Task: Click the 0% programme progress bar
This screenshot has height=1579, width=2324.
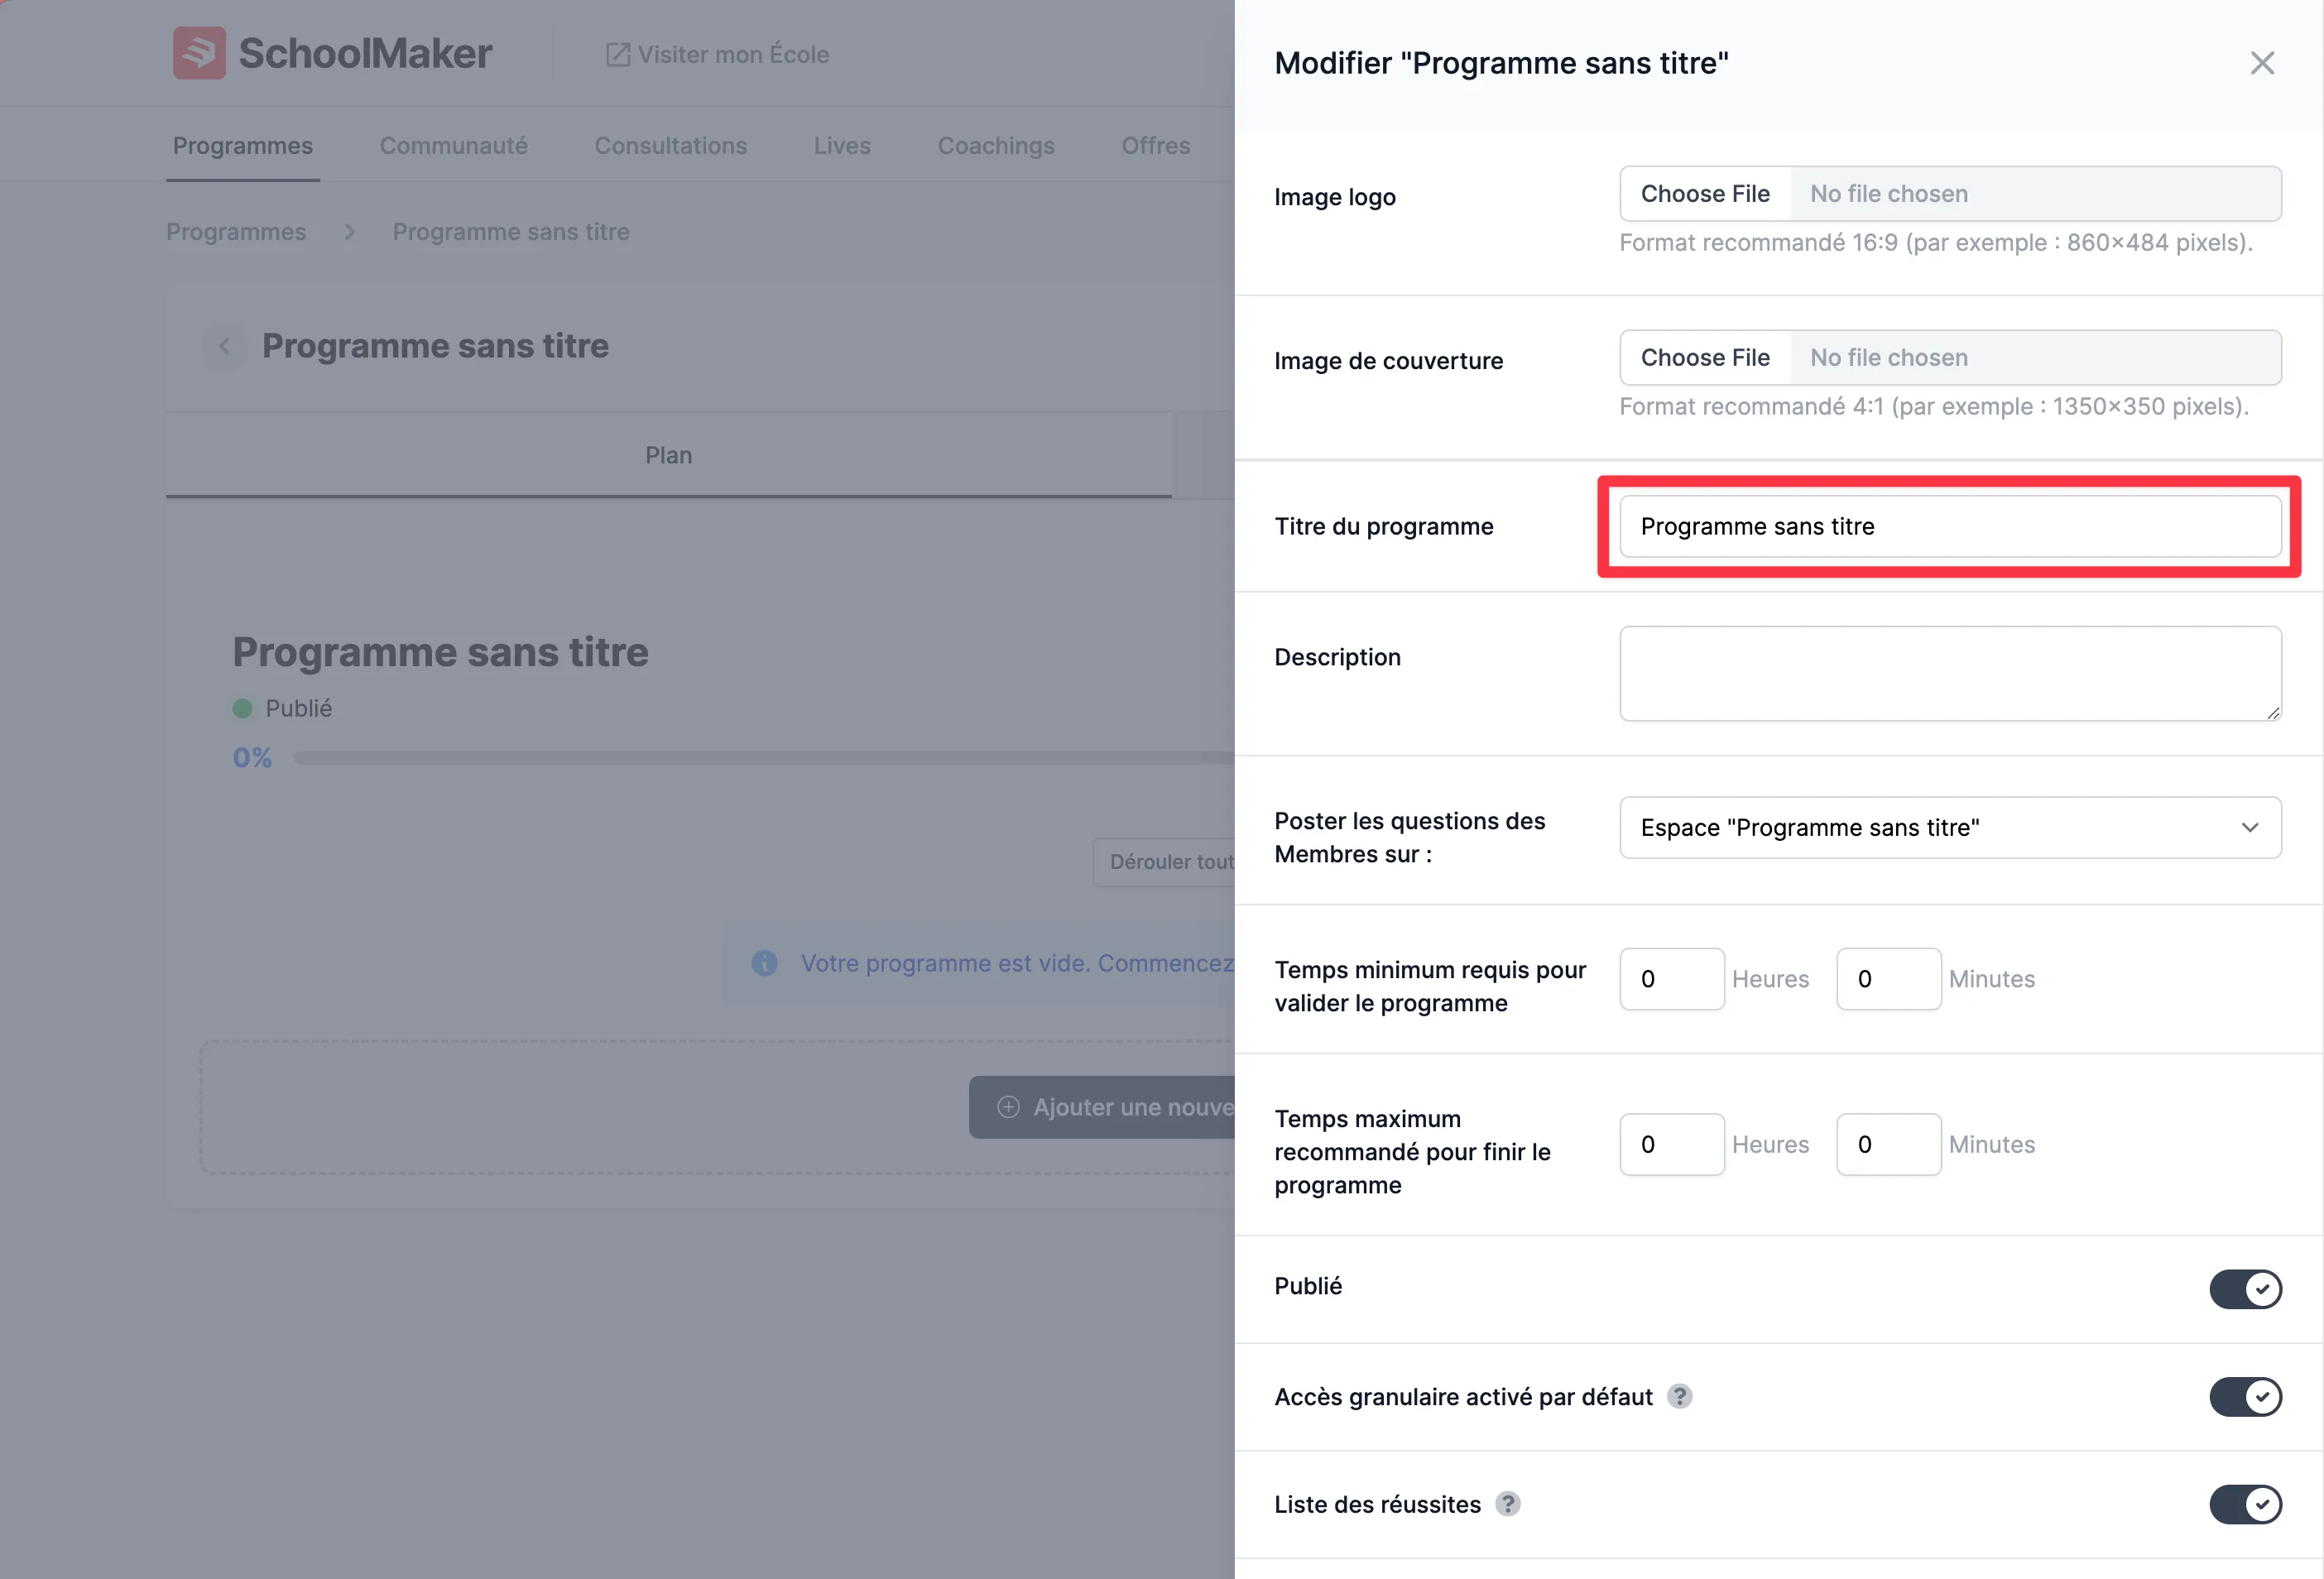Action: pos(764,758)
